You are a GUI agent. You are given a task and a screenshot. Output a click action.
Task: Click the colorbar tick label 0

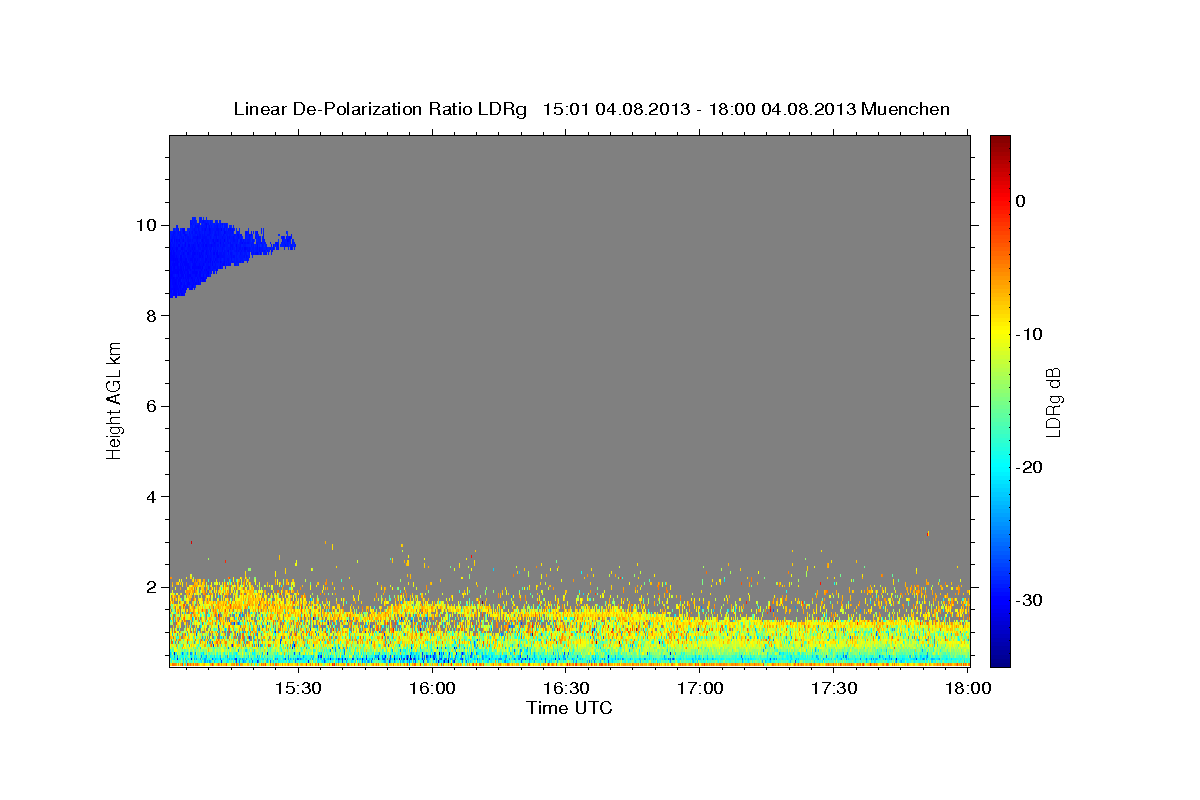click(x=1020, y=201)
